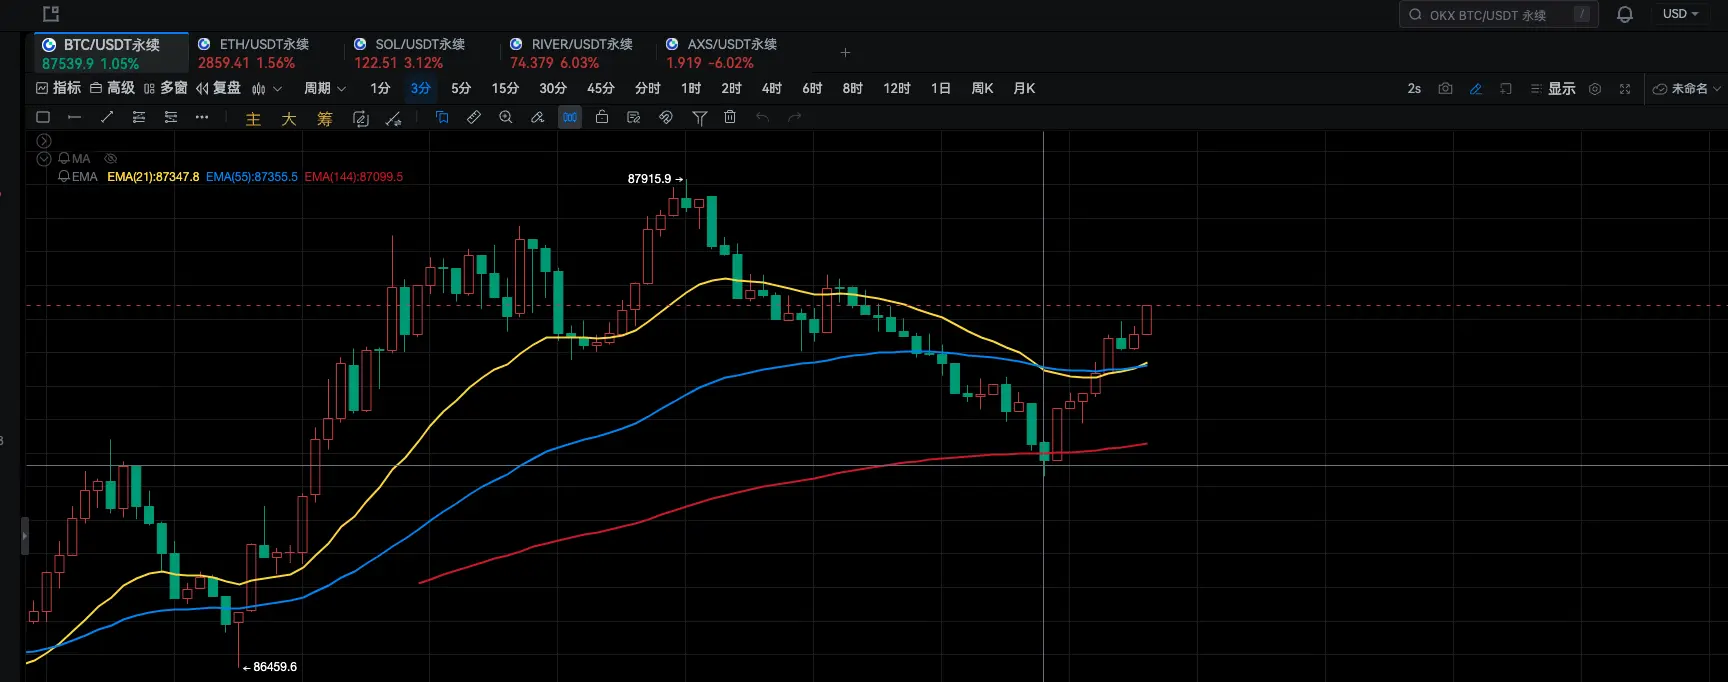The width and height of the screenshot is (1728, 682).
Task: Toggle MA indicator alert bell
Action: click(x=64, y=158)
